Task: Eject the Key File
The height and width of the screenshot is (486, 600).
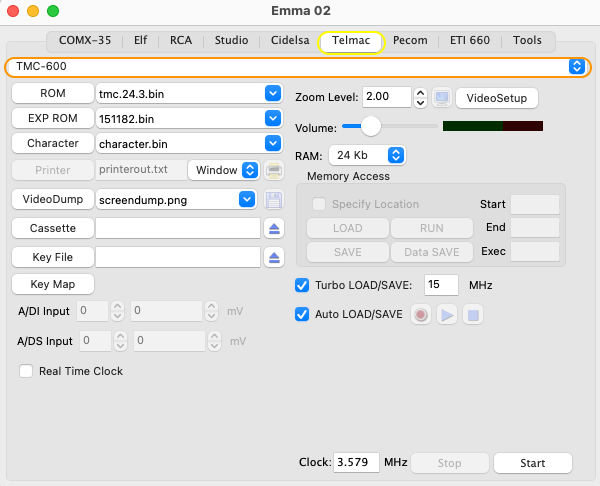Action: point(274,258)
